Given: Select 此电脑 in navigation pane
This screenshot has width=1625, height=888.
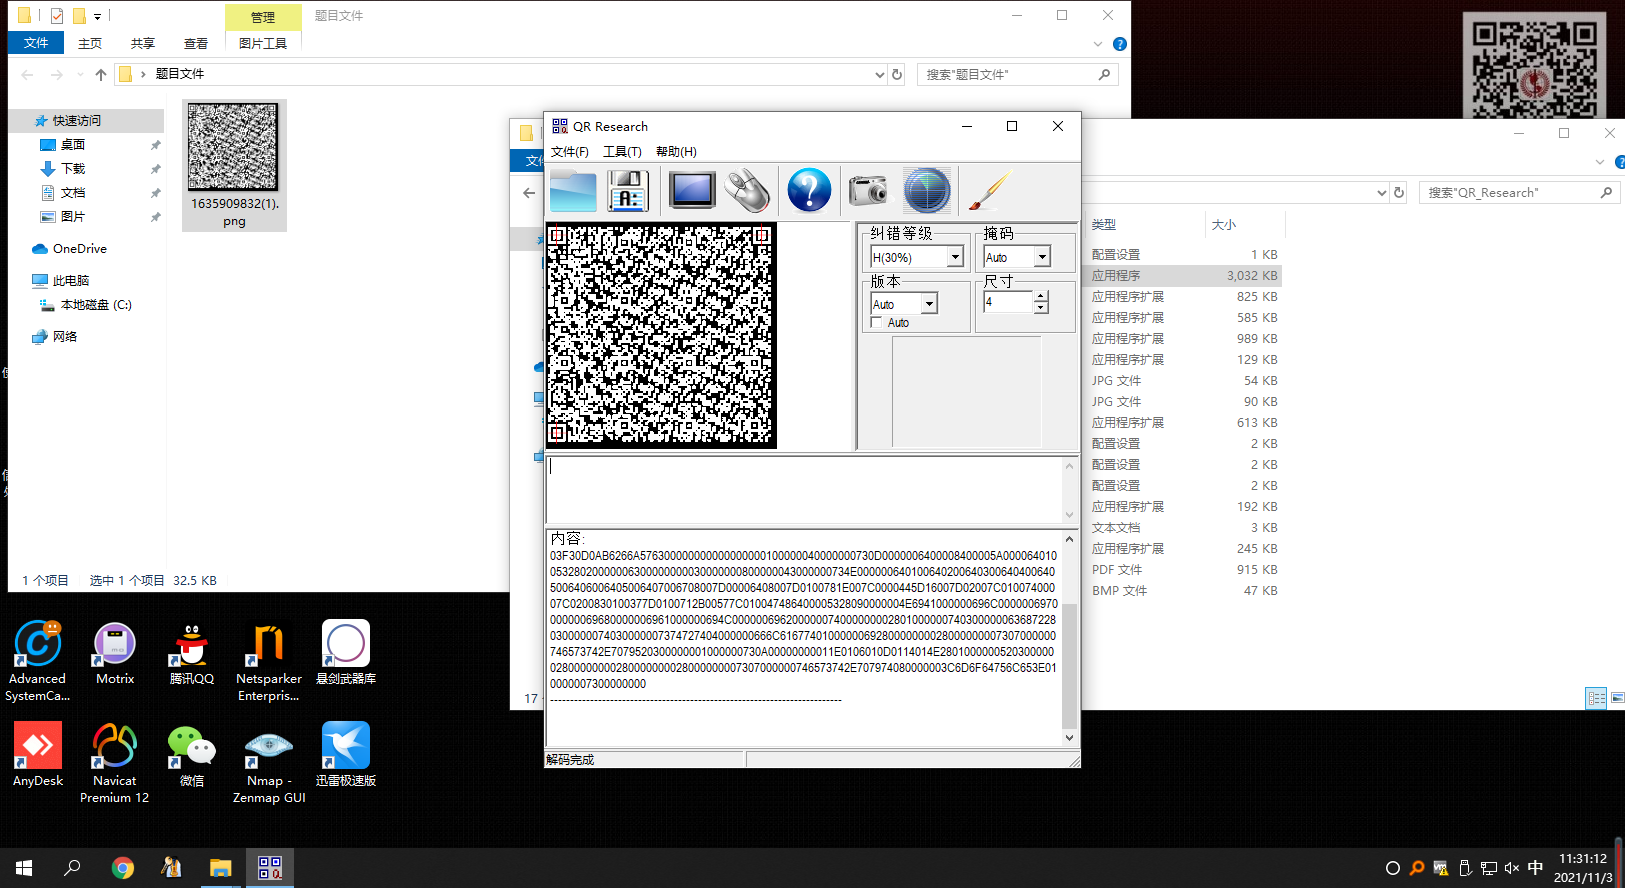Looking at the screenshot, I should pos(71,281).
